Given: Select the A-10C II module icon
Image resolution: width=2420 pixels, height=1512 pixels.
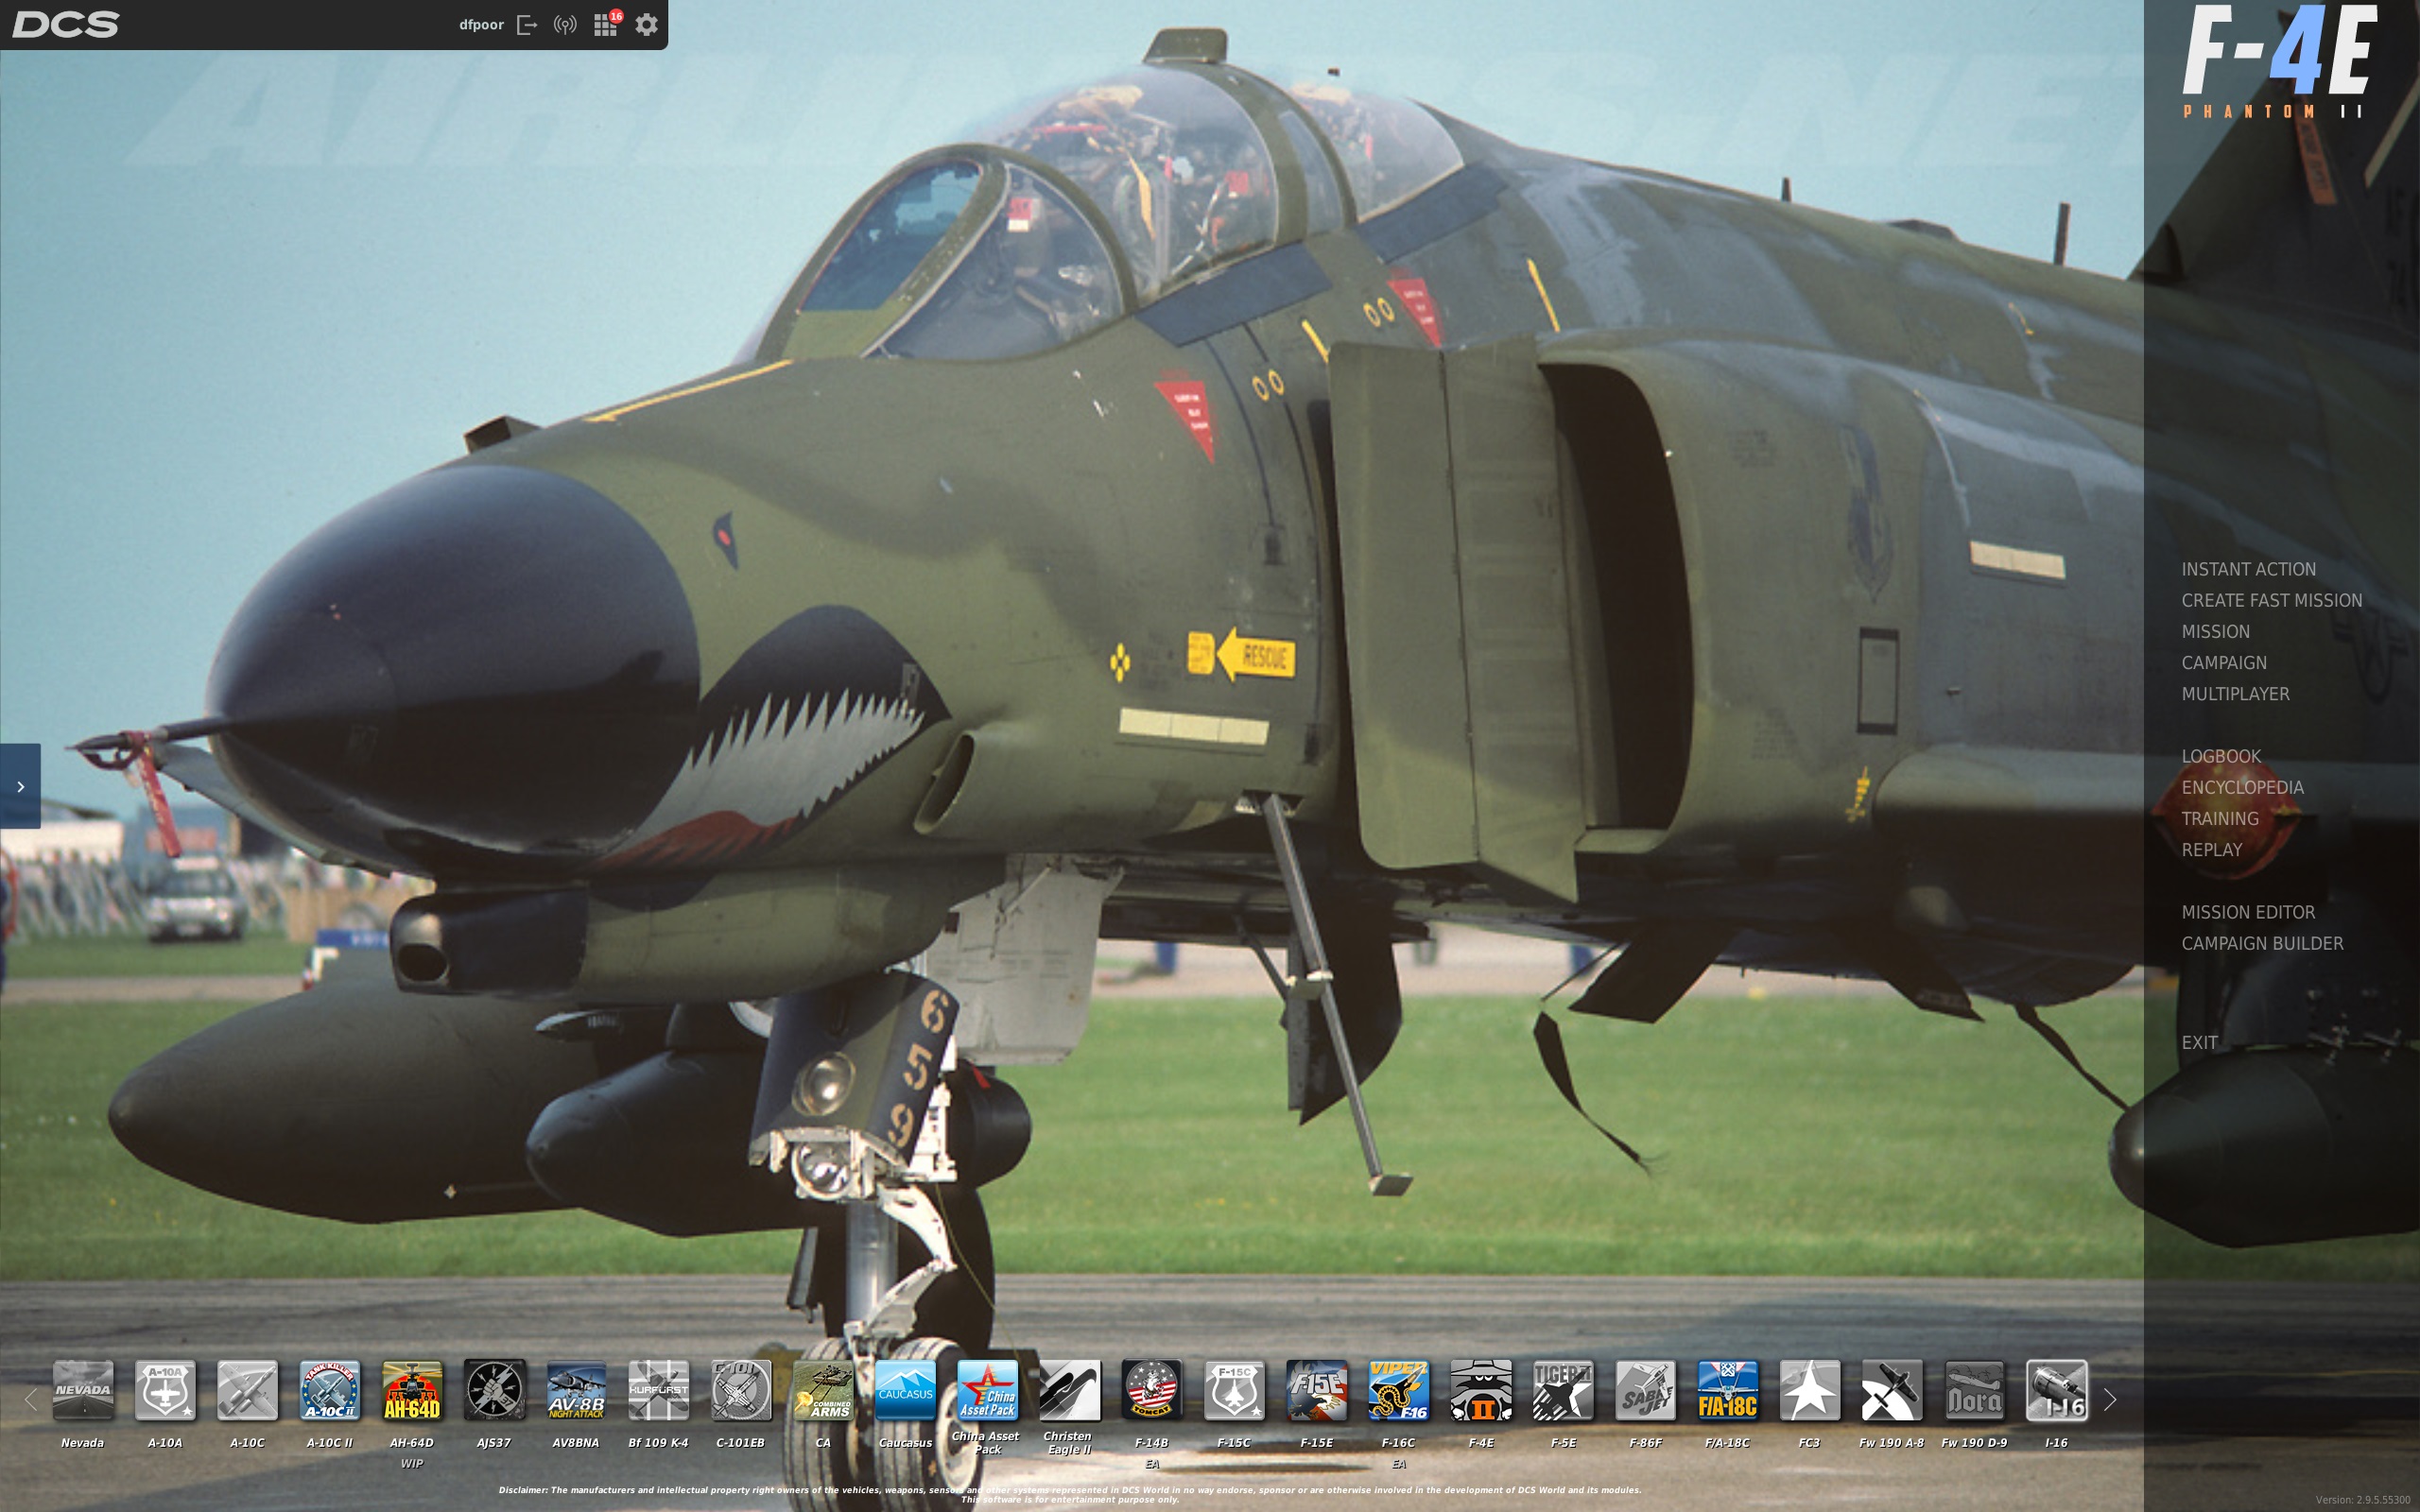Looking at the screenshot, I should [330, 1390].
